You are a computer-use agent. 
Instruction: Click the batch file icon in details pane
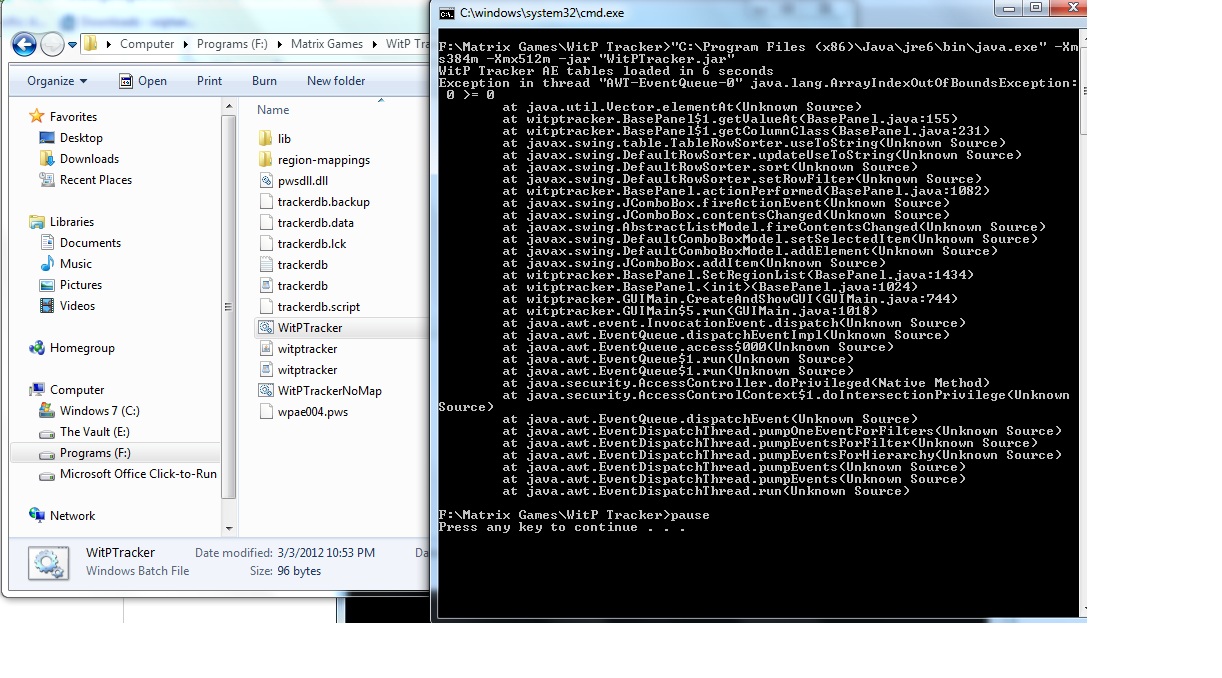47,562
